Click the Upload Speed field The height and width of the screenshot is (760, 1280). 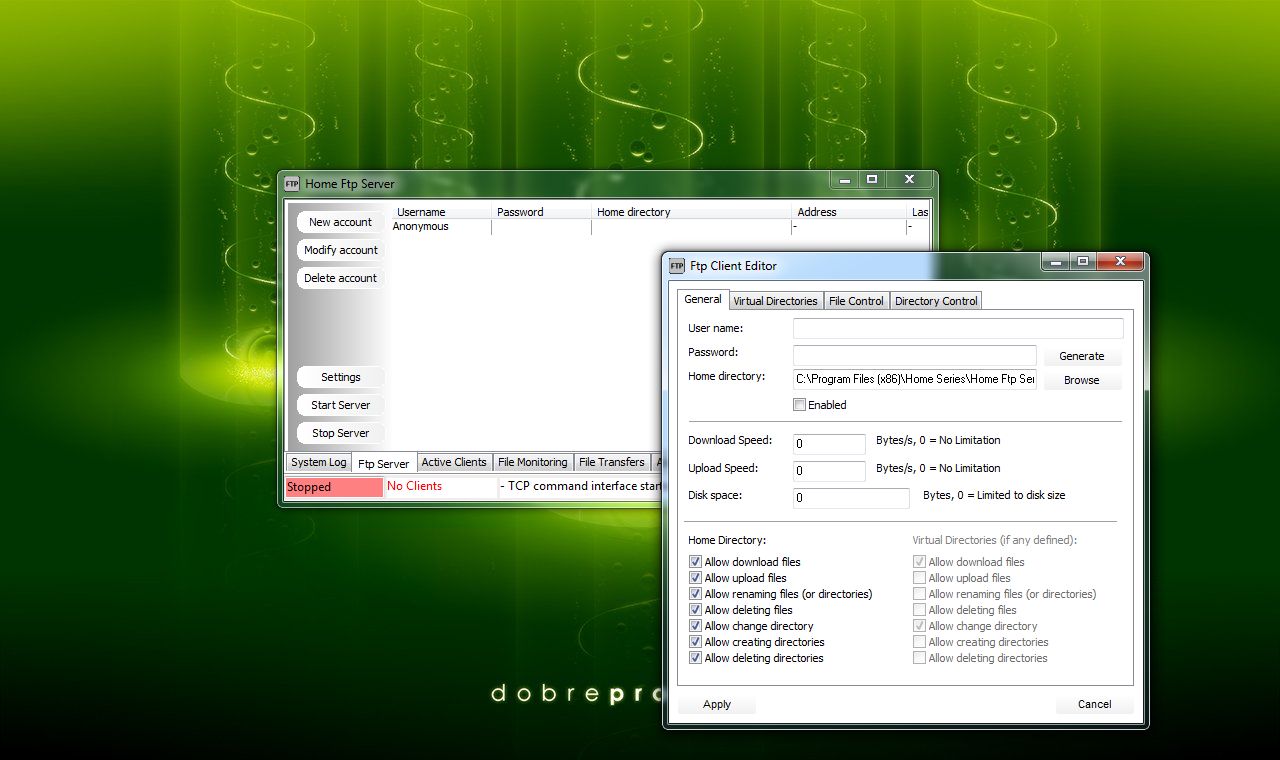pyautogui.click(x=829, y=470)
